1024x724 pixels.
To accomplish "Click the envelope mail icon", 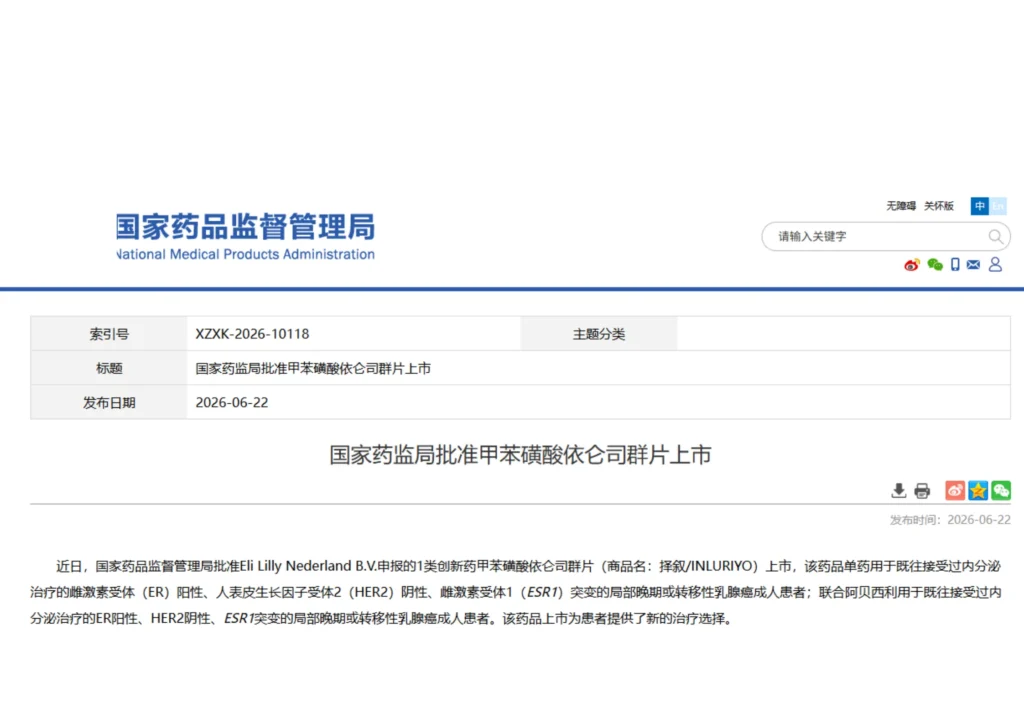I will pos(973,264).
